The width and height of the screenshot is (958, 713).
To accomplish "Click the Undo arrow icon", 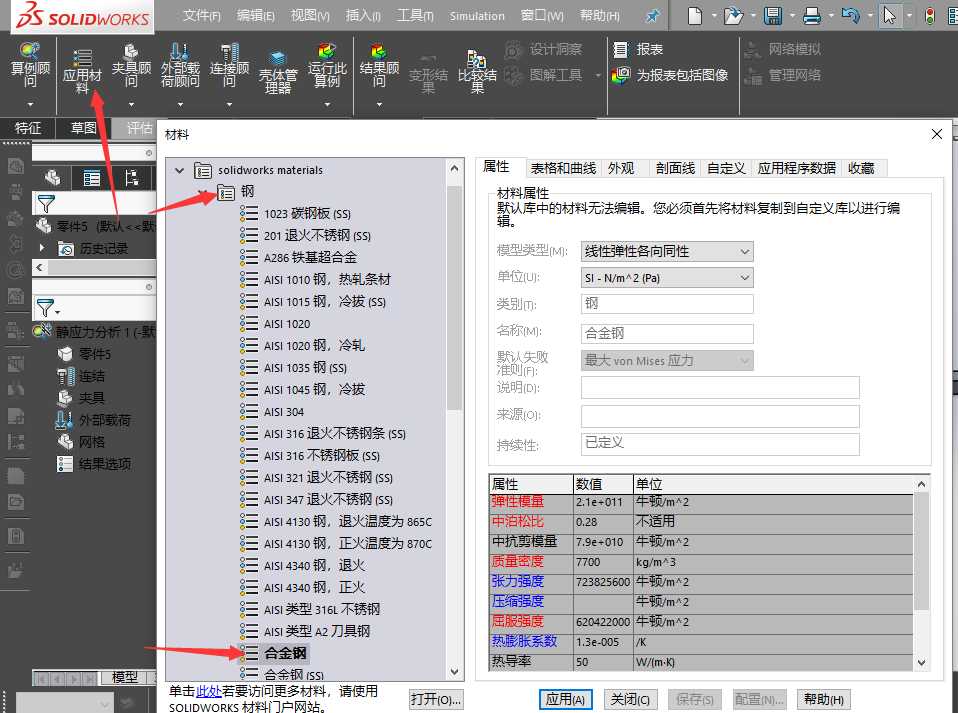I will click(850, 15).
